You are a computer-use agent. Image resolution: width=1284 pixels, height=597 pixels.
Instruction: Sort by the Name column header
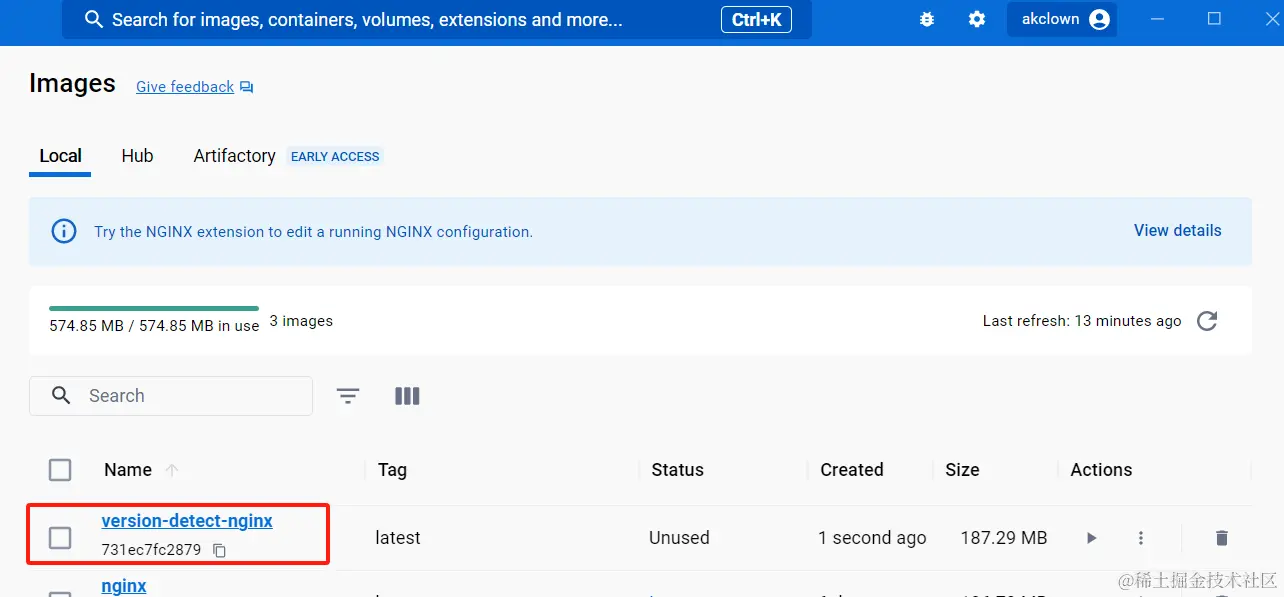point(128,470)
